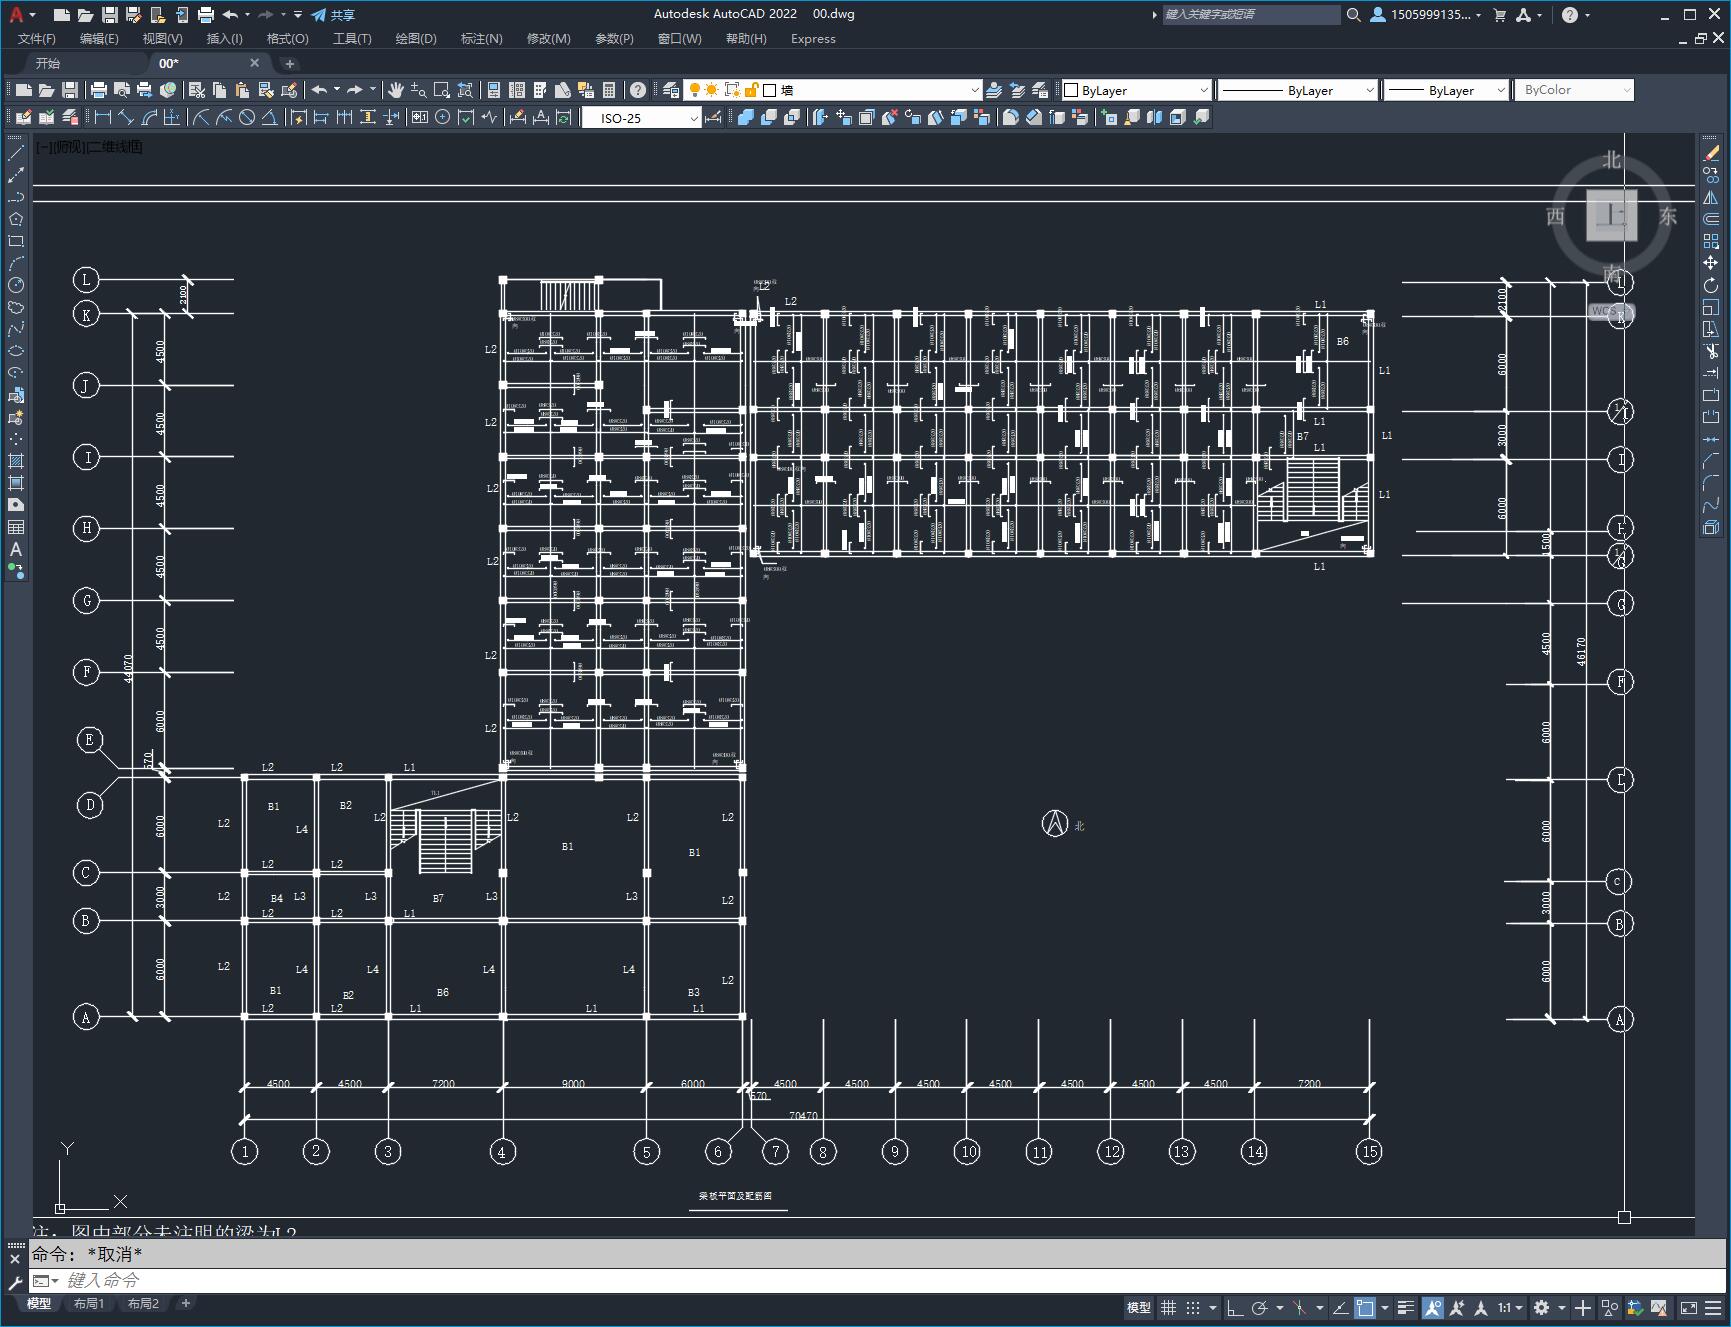Open the Multiline Text tool
The image size is (1731, 1327).
pyautogui.click(x=16, y=549)
